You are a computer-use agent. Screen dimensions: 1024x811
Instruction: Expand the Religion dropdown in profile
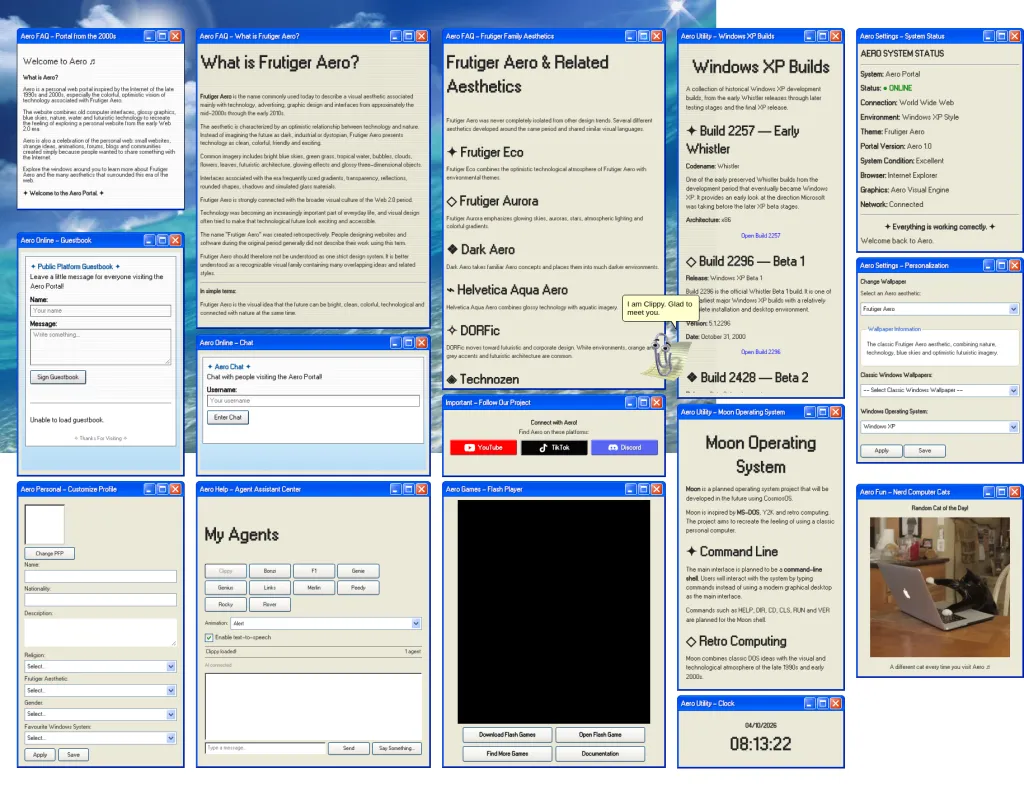[100, 666]
